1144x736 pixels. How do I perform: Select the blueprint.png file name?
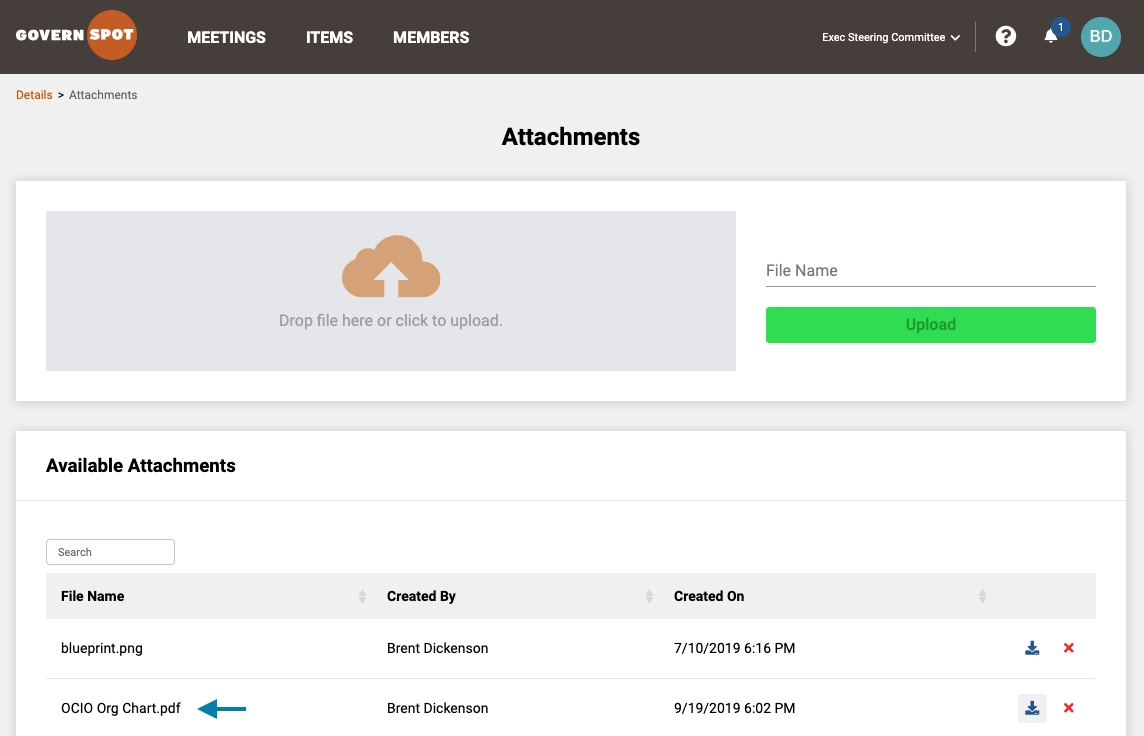click(101, 648)
